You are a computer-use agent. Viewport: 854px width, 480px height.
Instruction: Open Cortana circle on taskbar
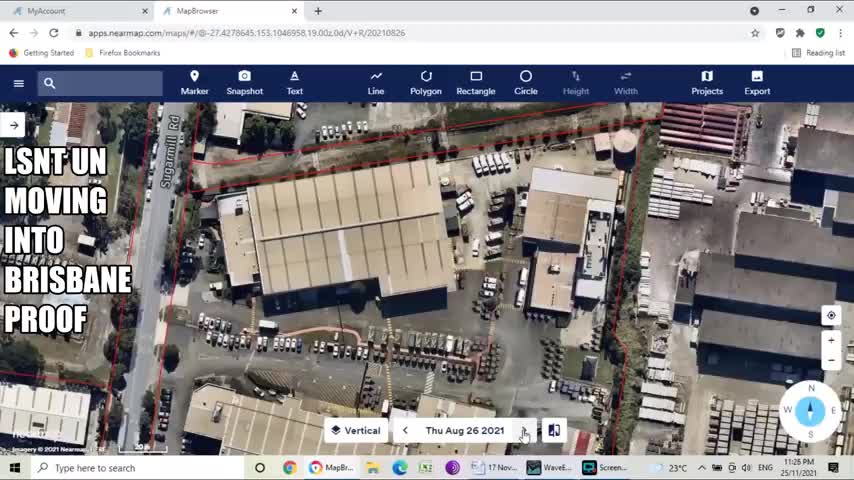point(260,468)
